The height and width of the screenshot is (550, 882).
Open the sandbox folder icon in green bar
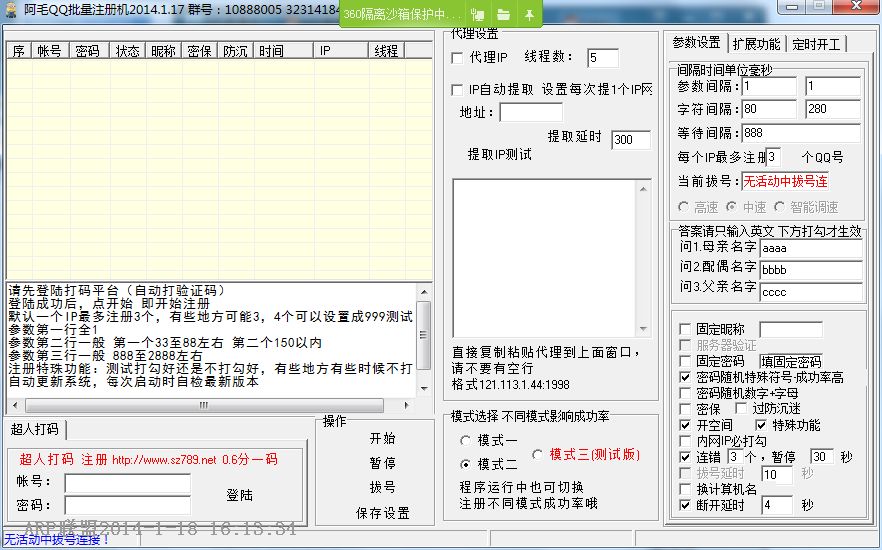pos(503,15)
